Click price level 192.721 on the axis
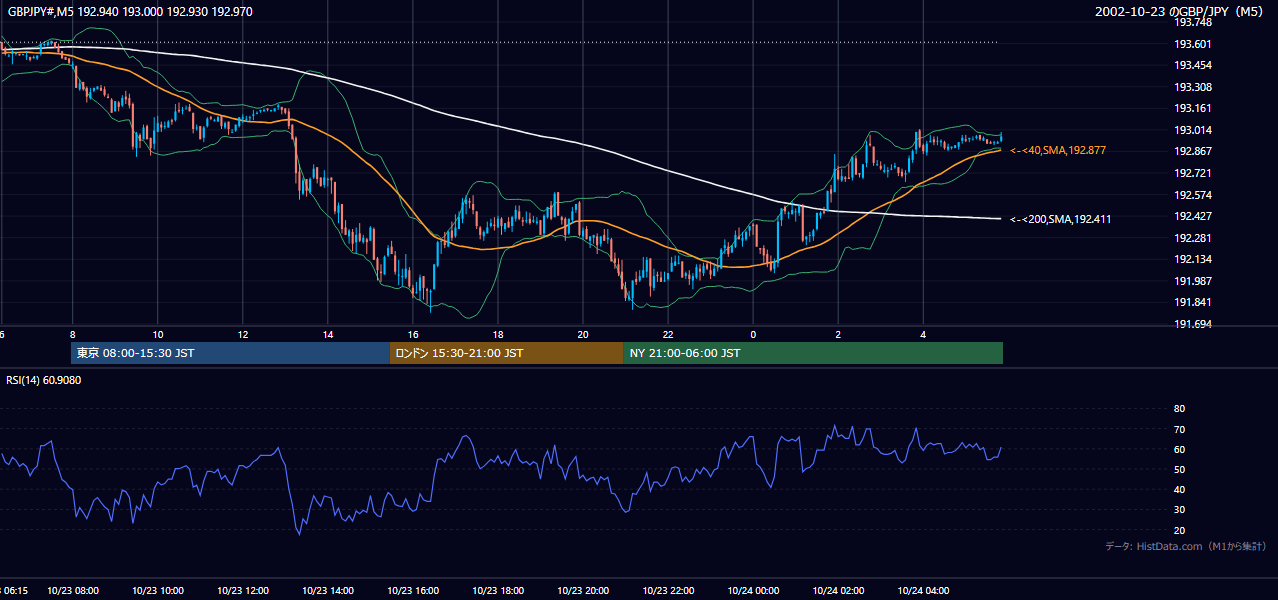Screen dimensions: 1278x600 pos(1192,173)
